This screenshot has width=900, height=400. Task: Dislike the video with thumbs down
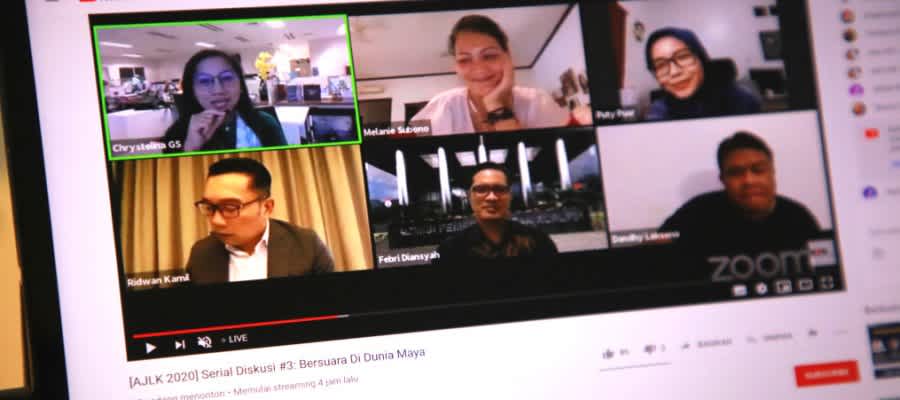point(649,349)
